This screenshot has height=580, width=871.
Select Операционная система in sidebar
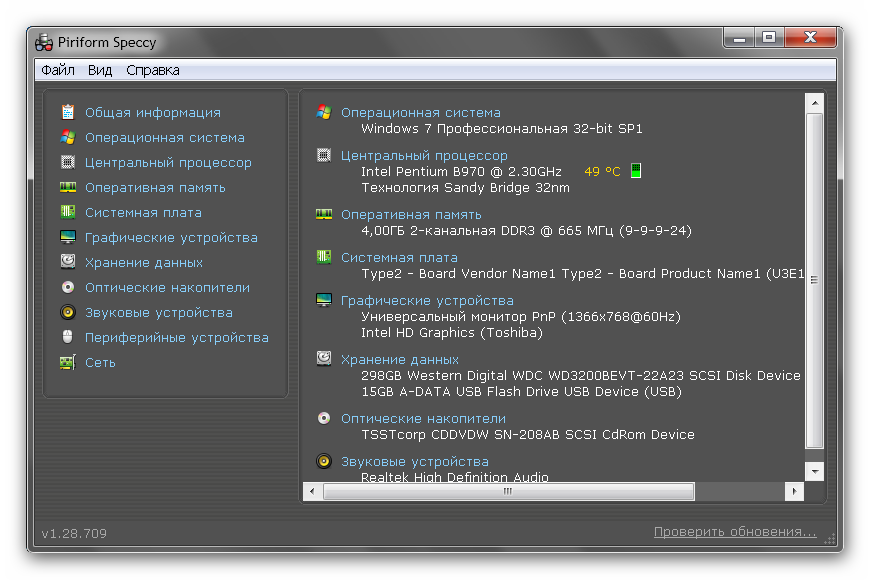click(x=164, y=138)
